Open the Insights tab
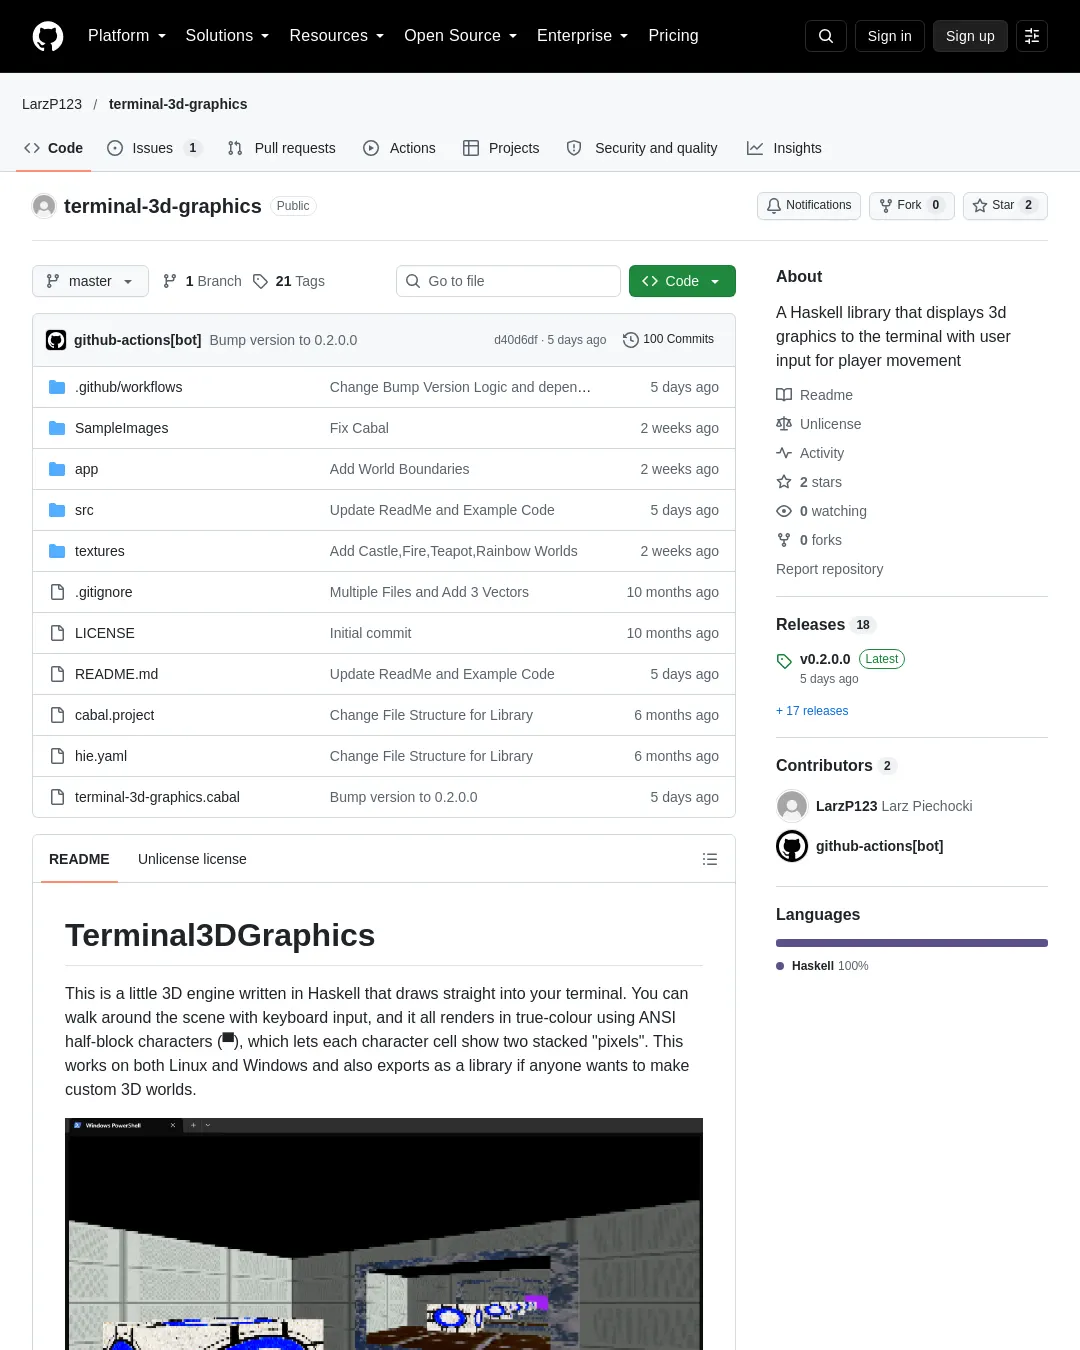The image size is (1080, 1350). coord(784,148)
